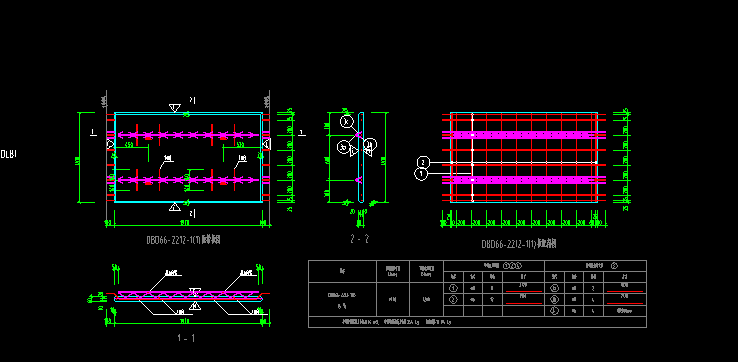Image resolution: width=738 pixels, height=362 pixels.
Task: Pick the circled callout right of the section 2-2 slab
Action: (x=370, y=144)
